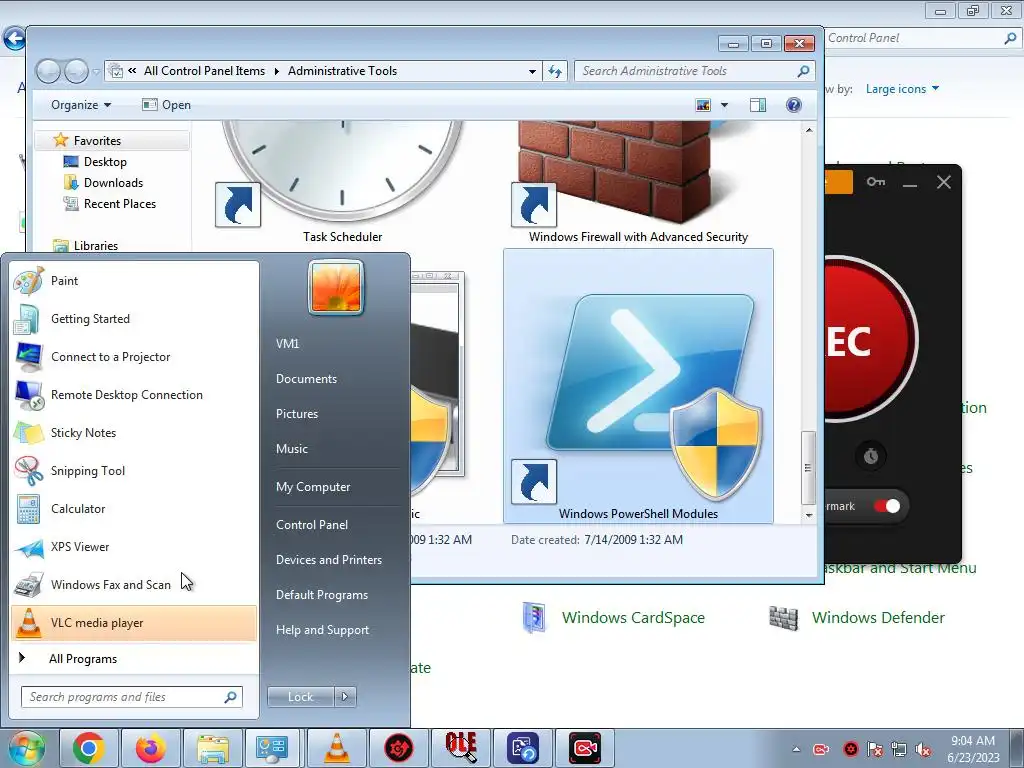Image resolution: width=1024 pixels, height=768 pixels.
Task: Click the Search Administrative Tools field
Action: tap(695, 71)
